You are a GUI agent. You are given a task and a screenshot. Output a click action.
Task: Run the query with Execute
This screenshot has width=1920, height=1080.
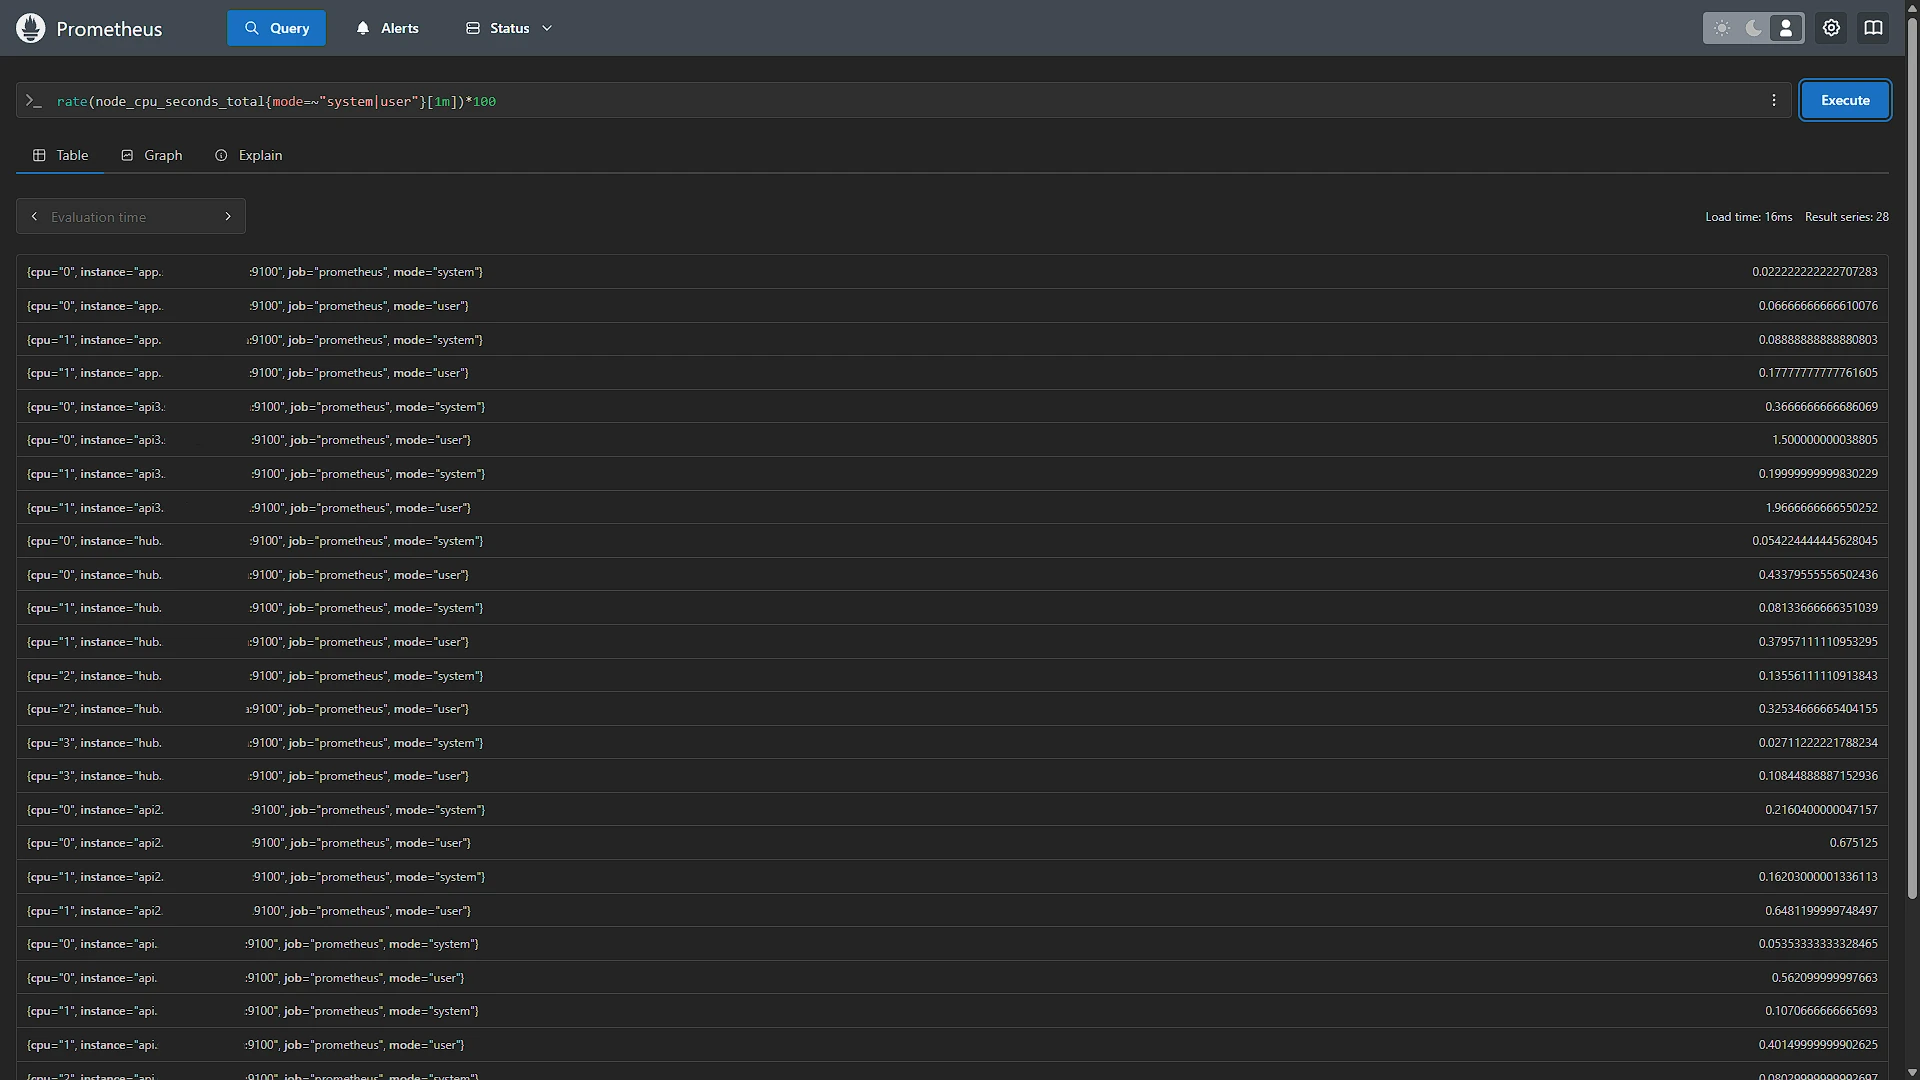[x=1845, y=100]
